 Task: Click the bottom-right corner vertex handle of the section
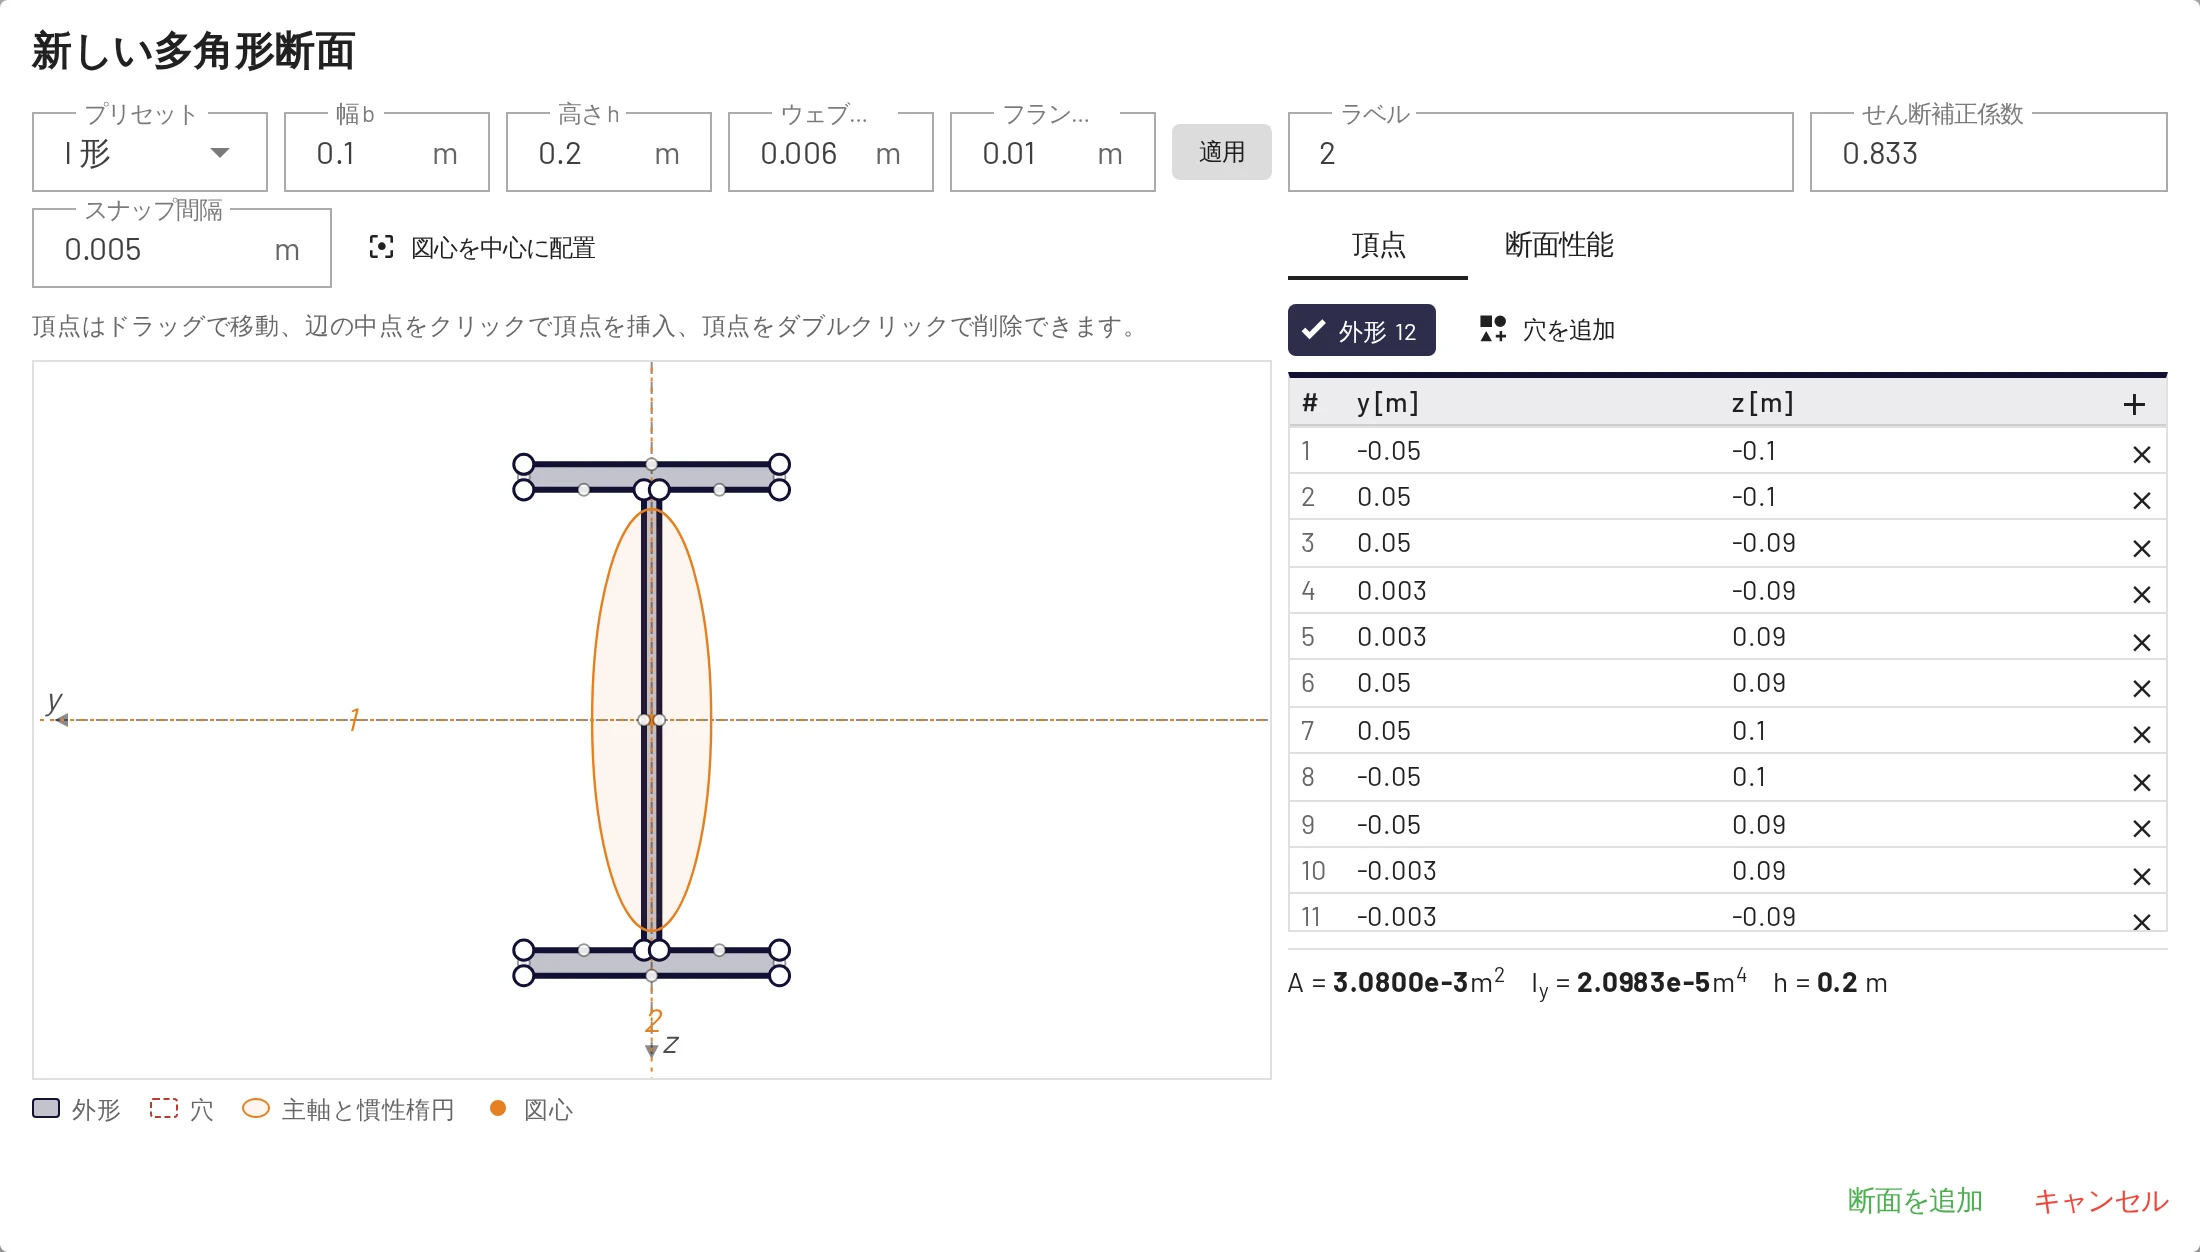pos(780,976)
